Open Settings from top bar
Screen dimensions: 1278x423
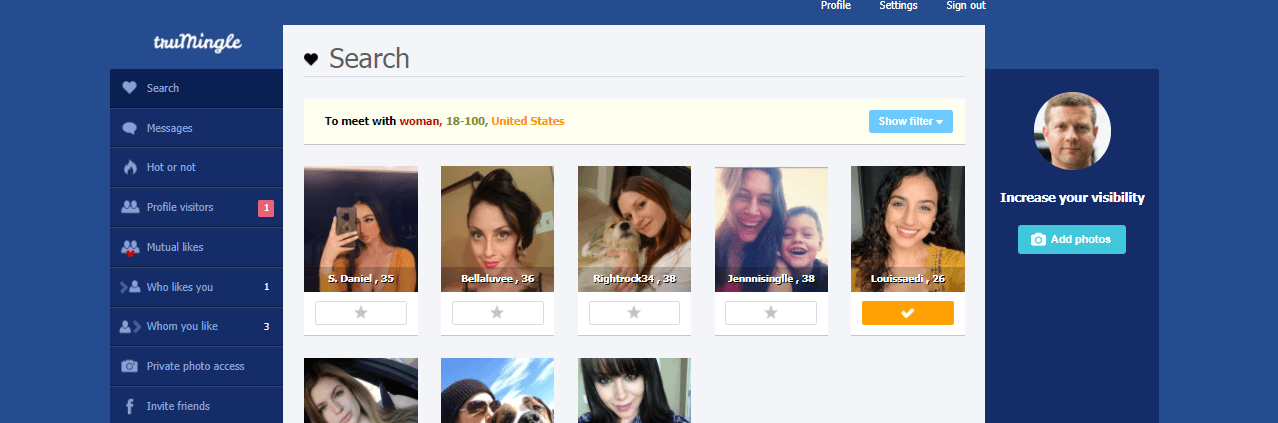(x=898, y=6)
